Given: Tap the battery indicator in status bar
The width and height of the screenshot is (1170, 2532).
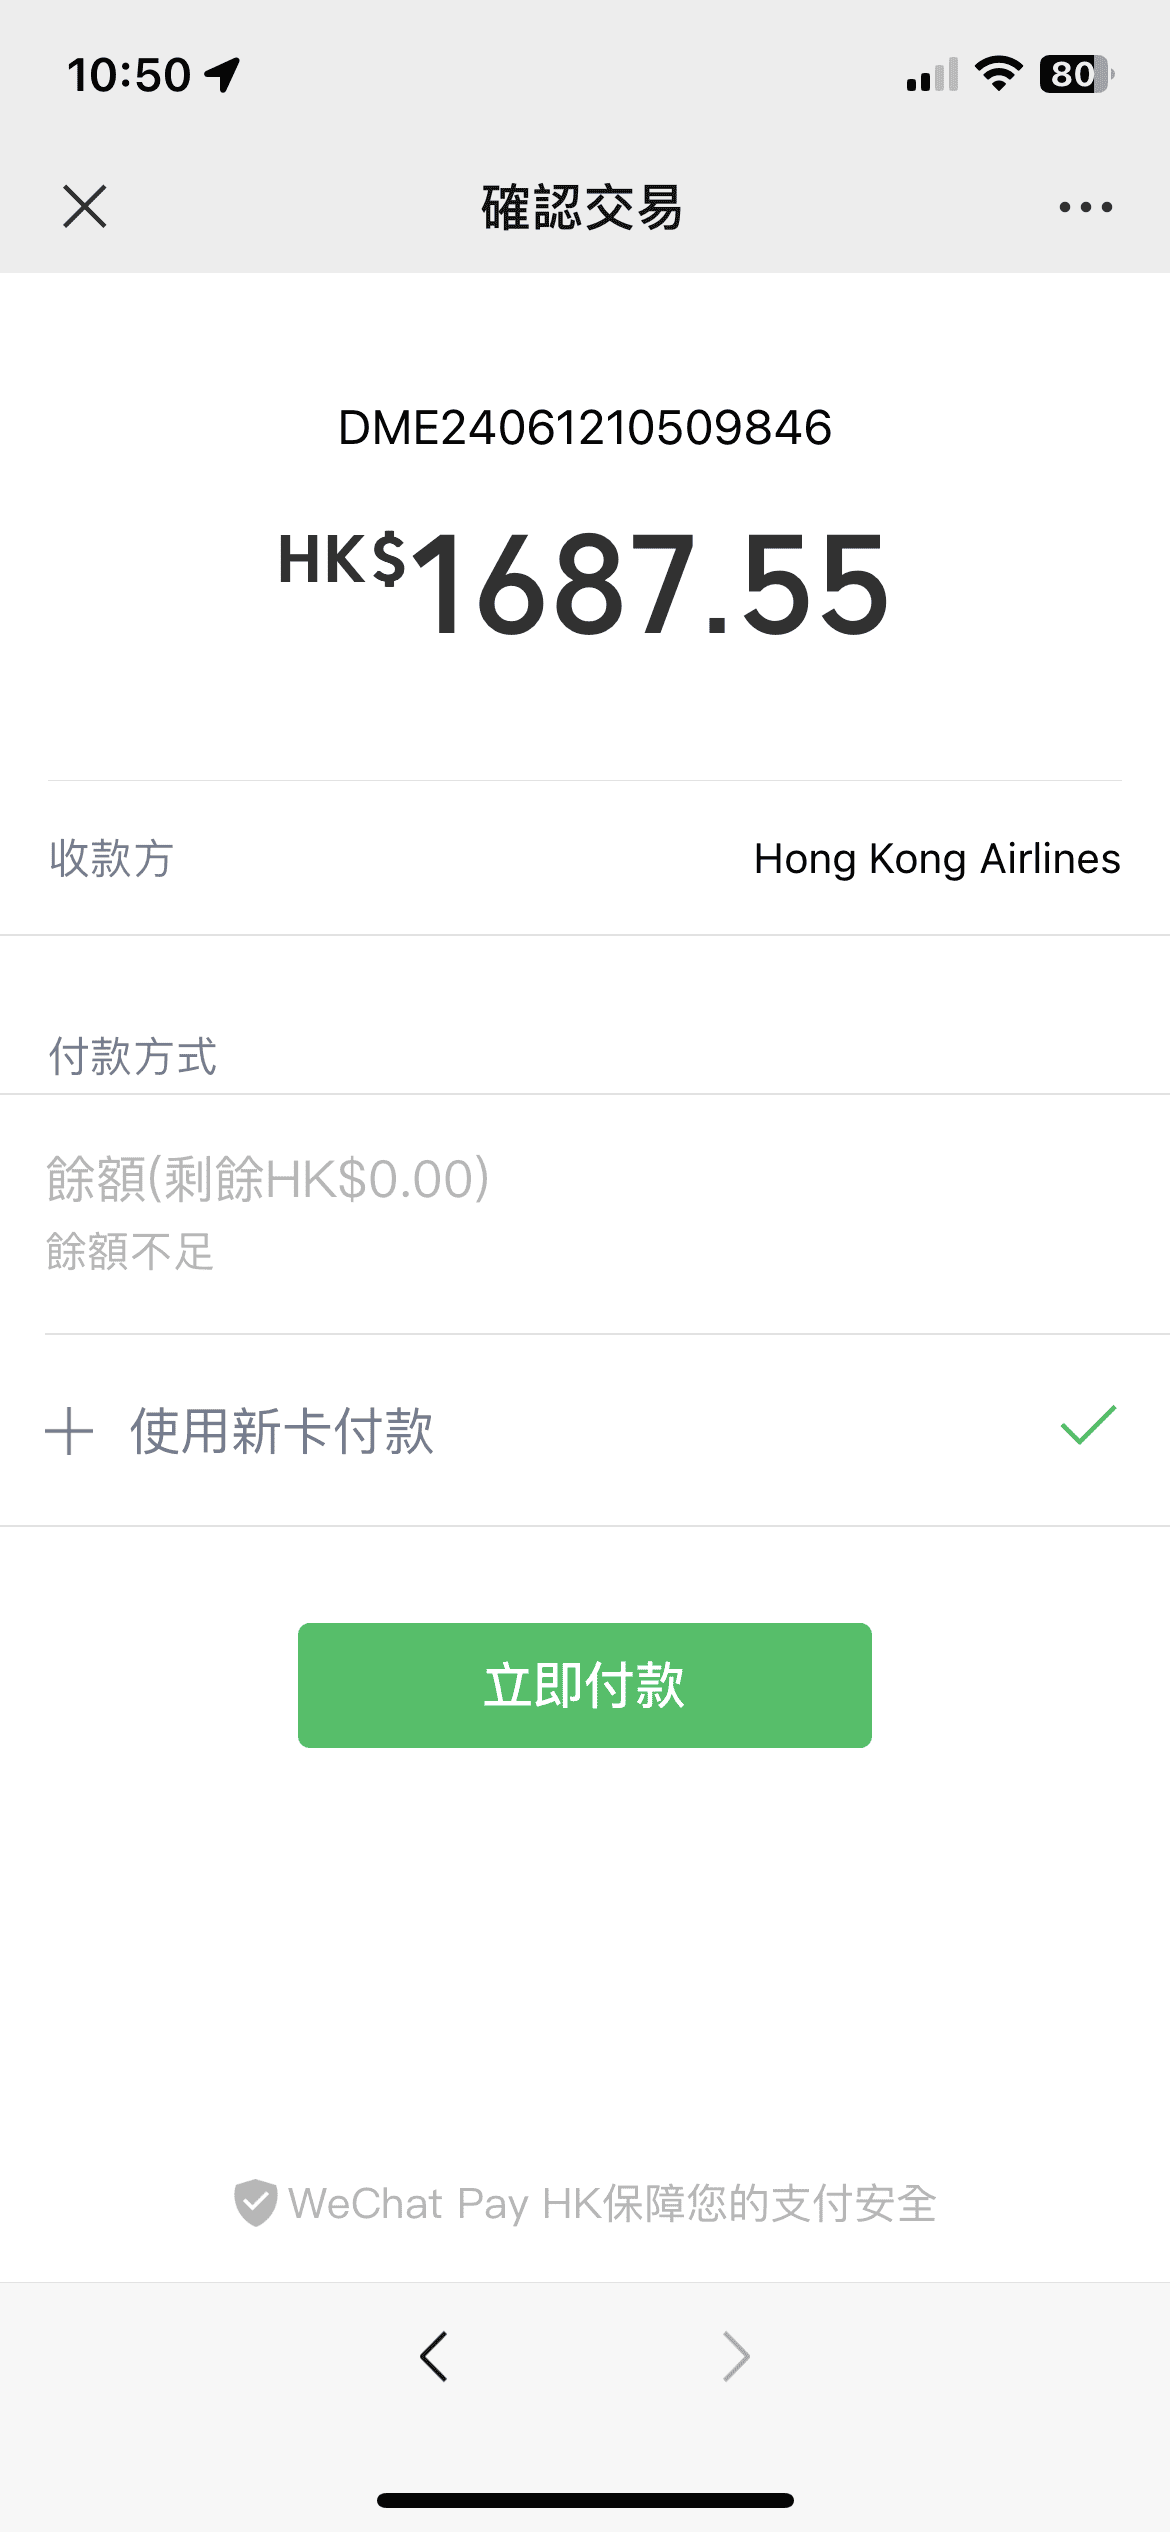Looking at the screenshot, I should [x=1076, y=74].
